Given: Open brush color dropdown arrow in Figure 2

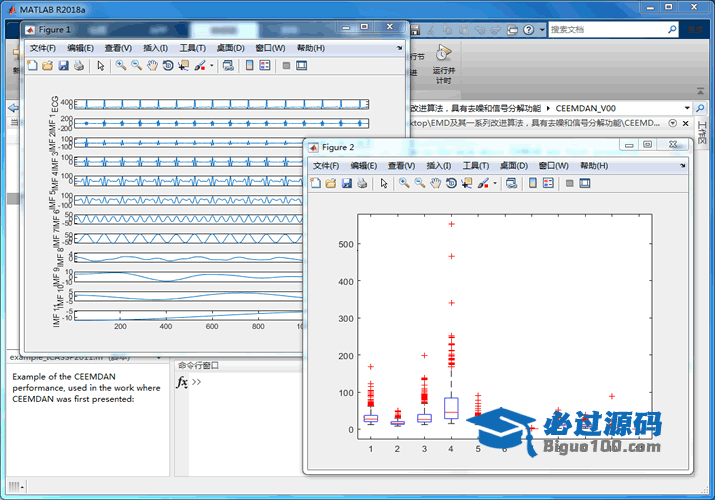Looking at the screenshot, I should point(495,183).
